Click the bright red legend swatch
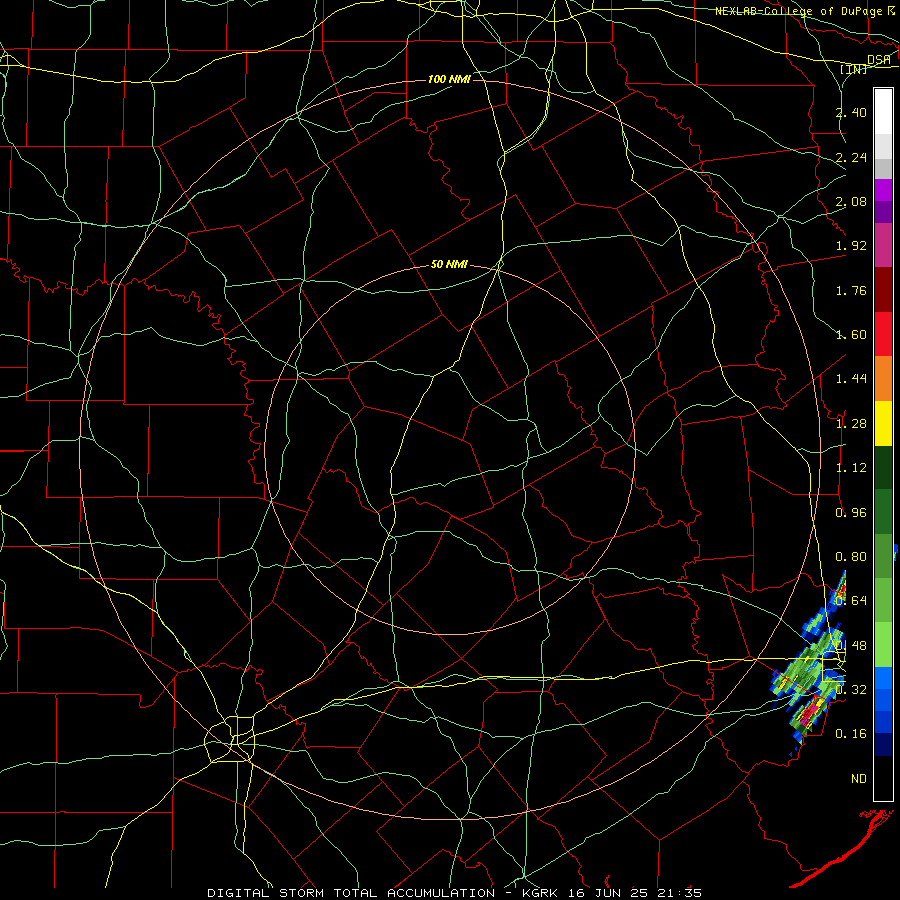Viewport: 900px width, 900px height. (x=883, y=334)
